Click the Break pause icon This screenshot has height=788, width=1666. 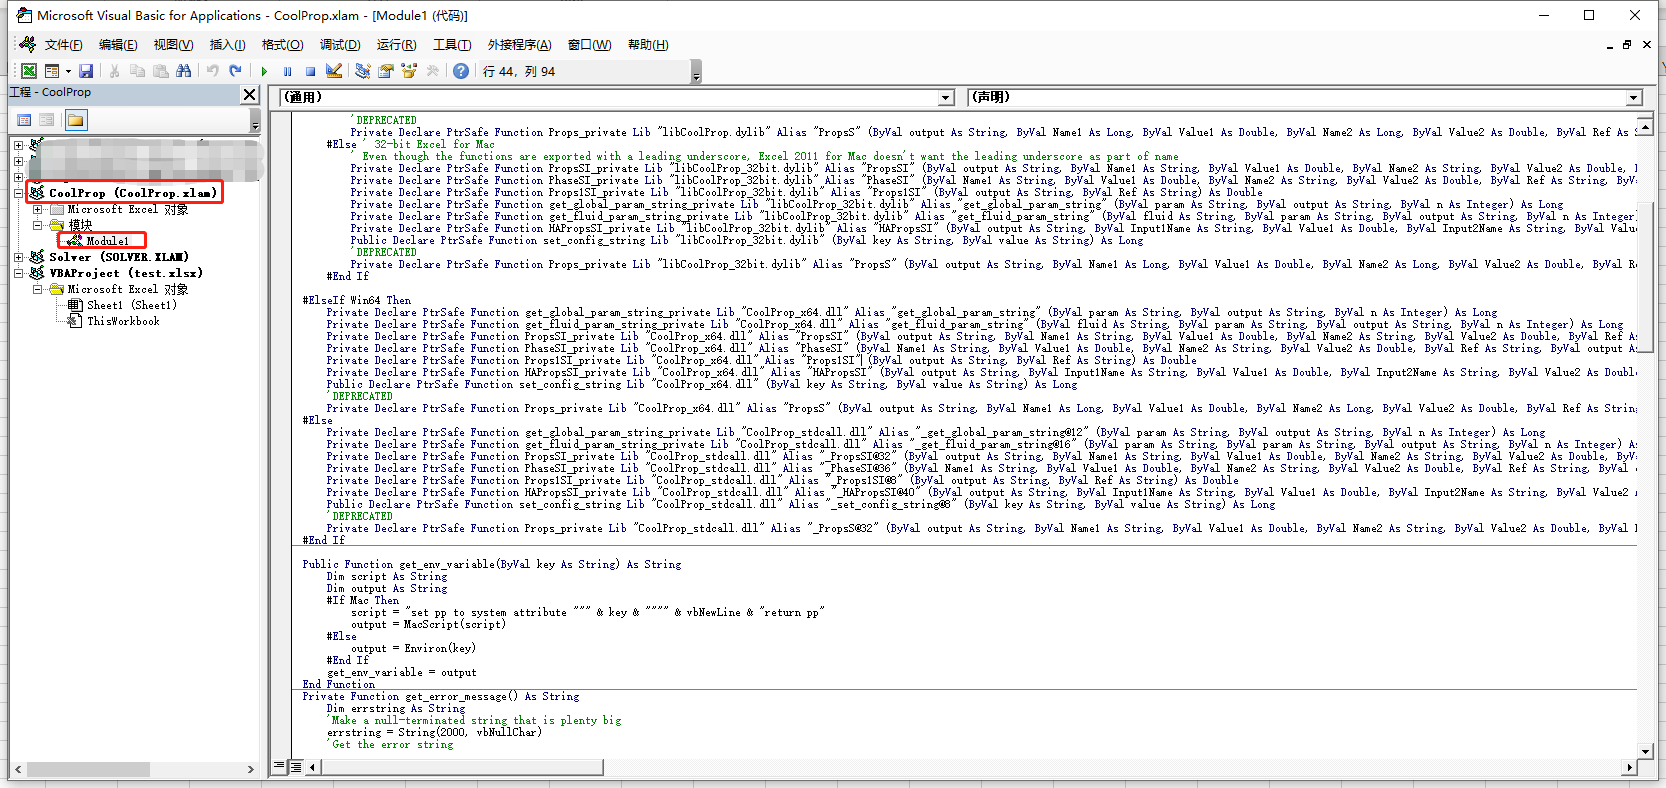287,71
